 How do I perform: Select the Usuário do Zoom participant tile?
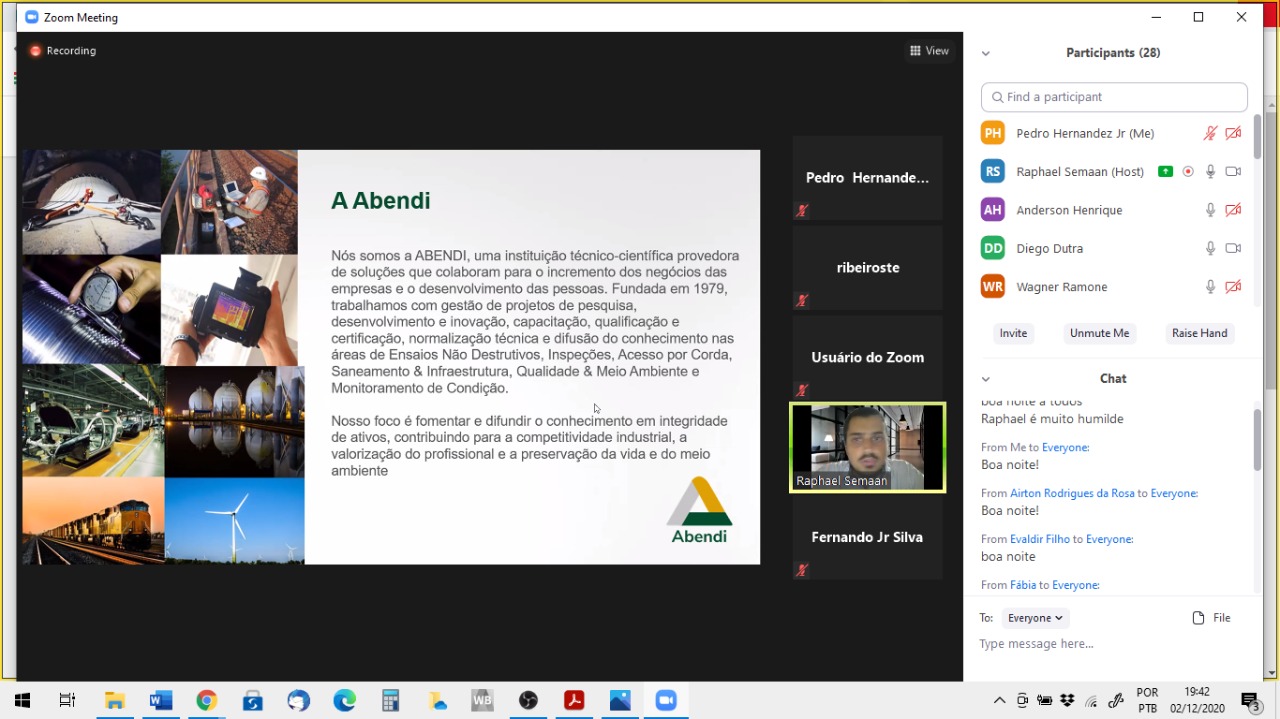click(x=867, y=358)
